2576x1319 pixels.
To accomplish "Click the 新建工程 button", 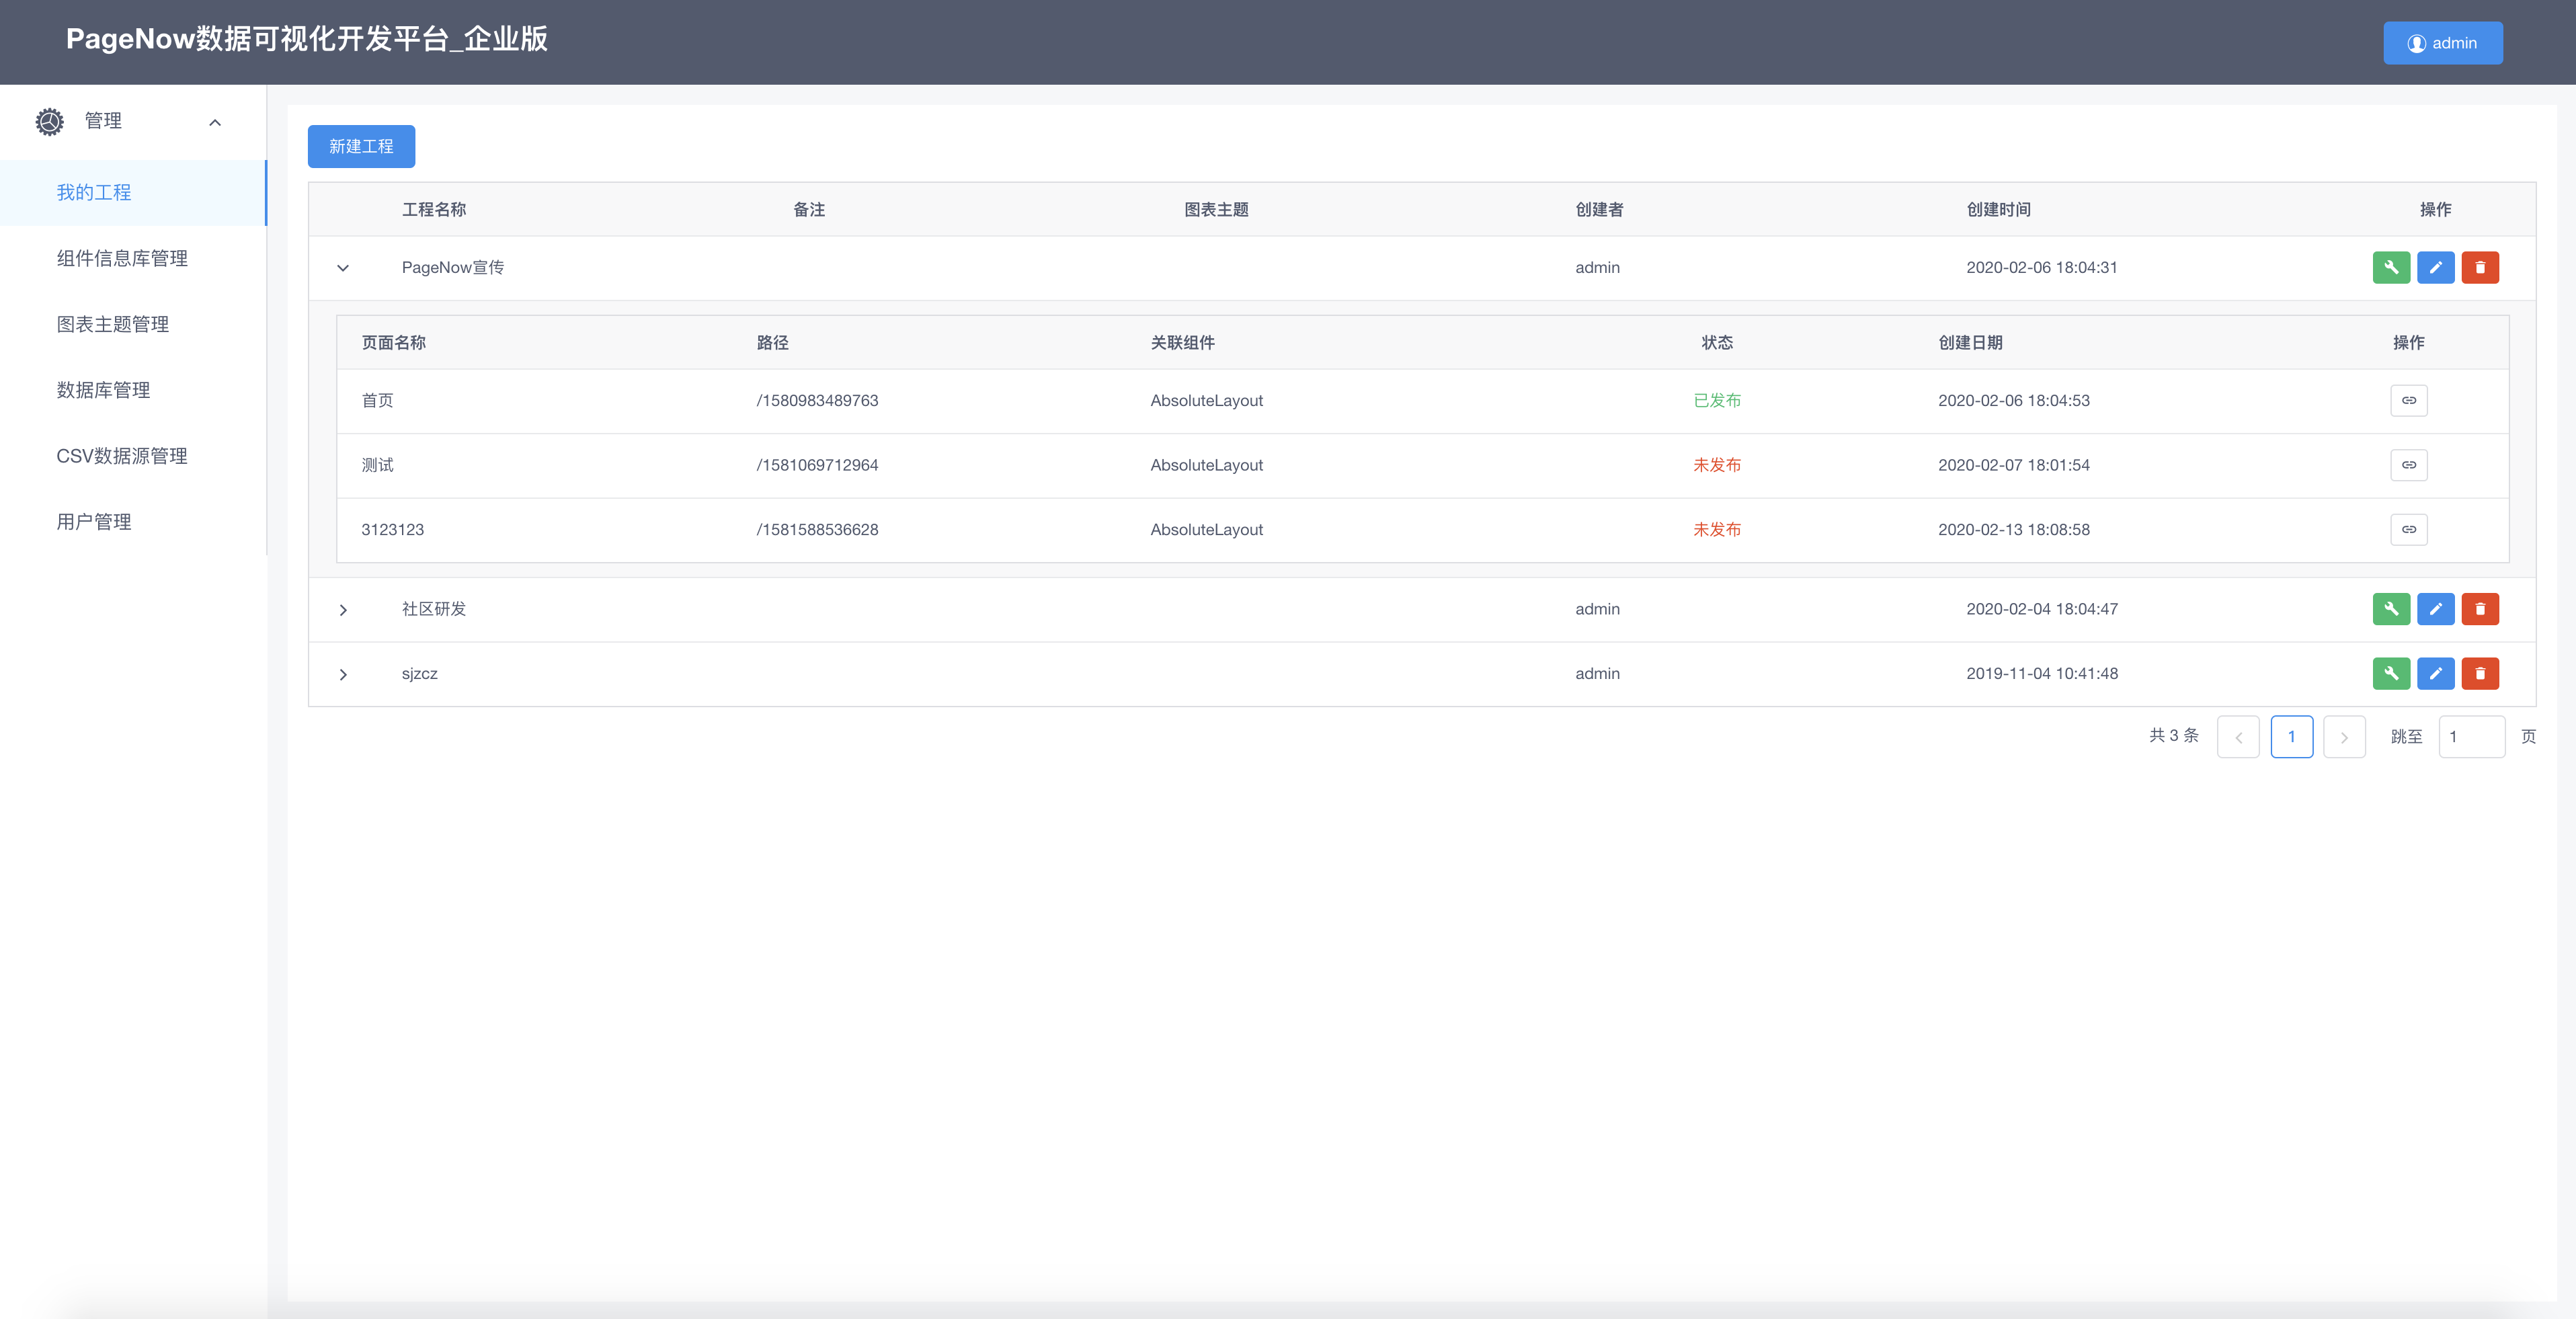I will [361, 146].
